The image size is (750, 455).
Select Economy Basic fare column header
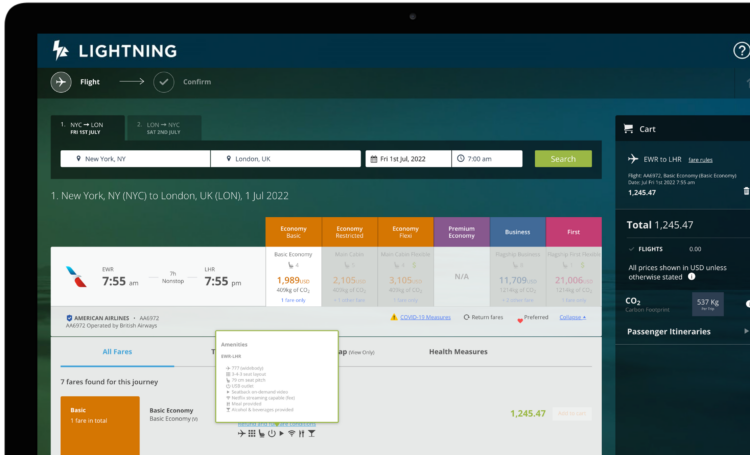[293, 232]
